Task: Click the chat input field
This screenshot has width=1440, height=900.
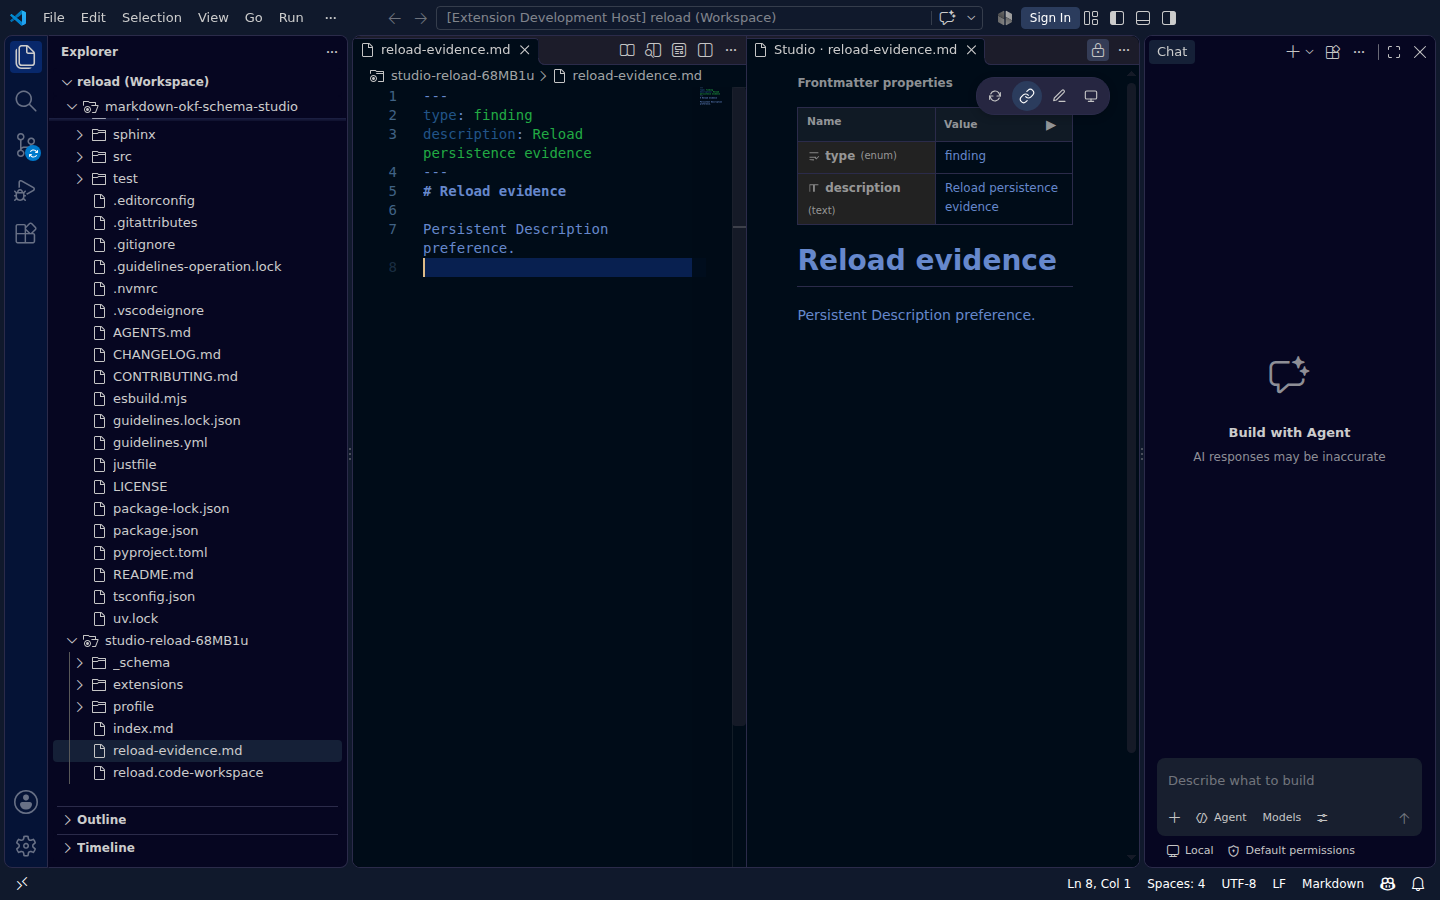Action: (x=1289, y=781)
